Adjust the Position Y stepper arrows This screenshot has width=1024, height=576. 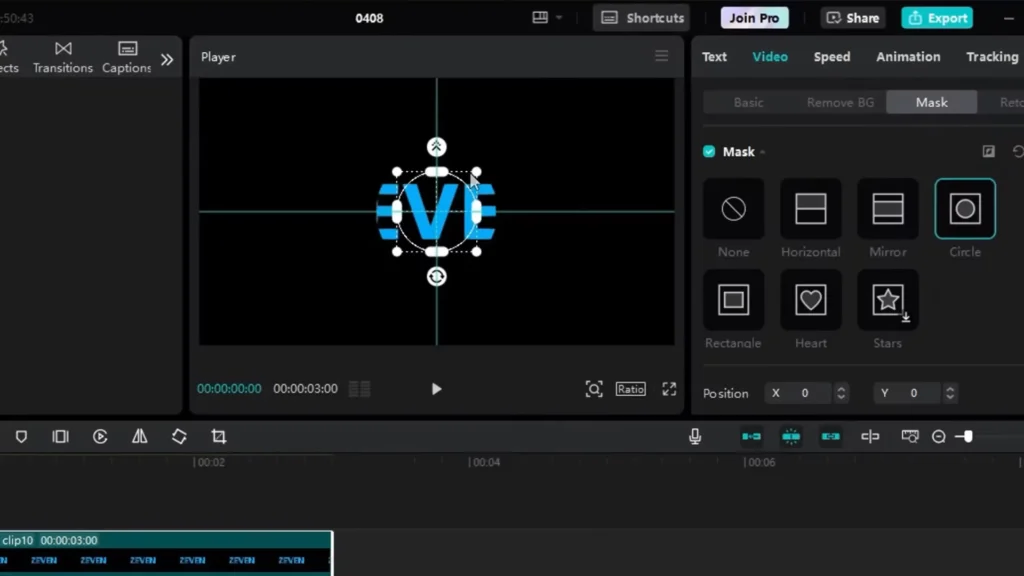[x=950, y=393]
